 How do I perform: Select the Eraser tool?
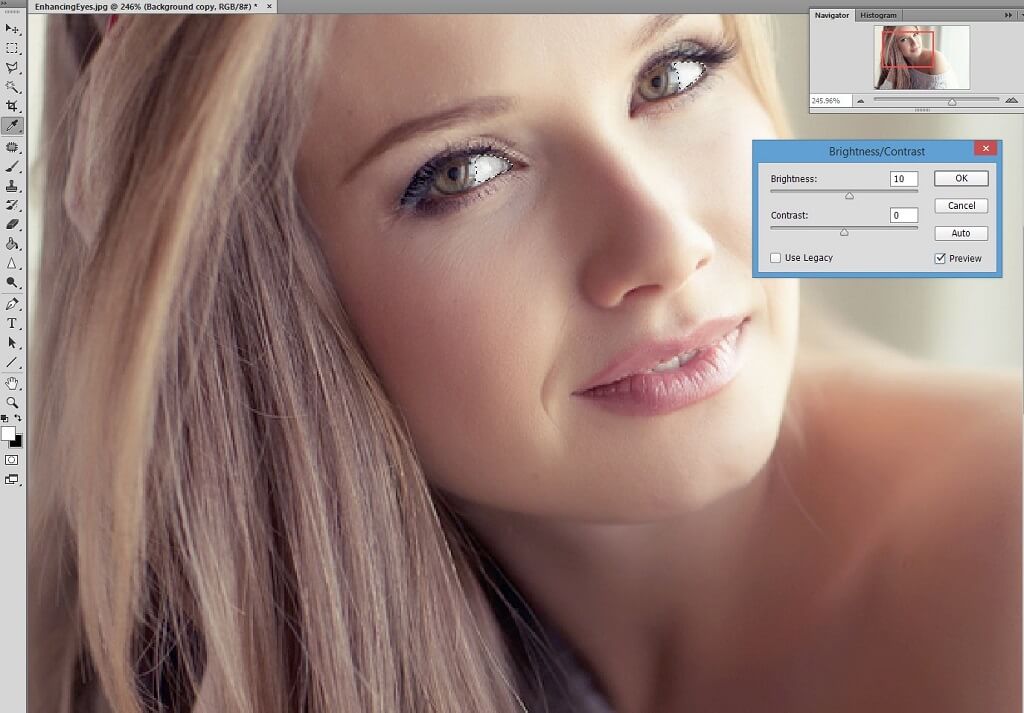click(x=12, y=225)
